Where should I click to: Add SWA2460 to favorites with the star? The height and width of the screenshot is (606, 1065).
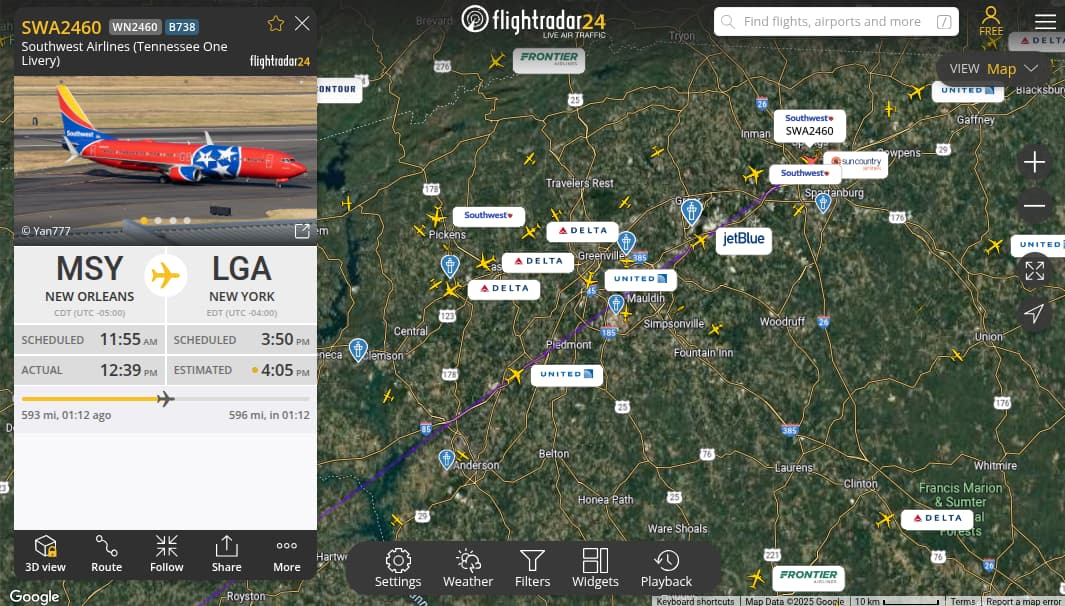[276, 24]
